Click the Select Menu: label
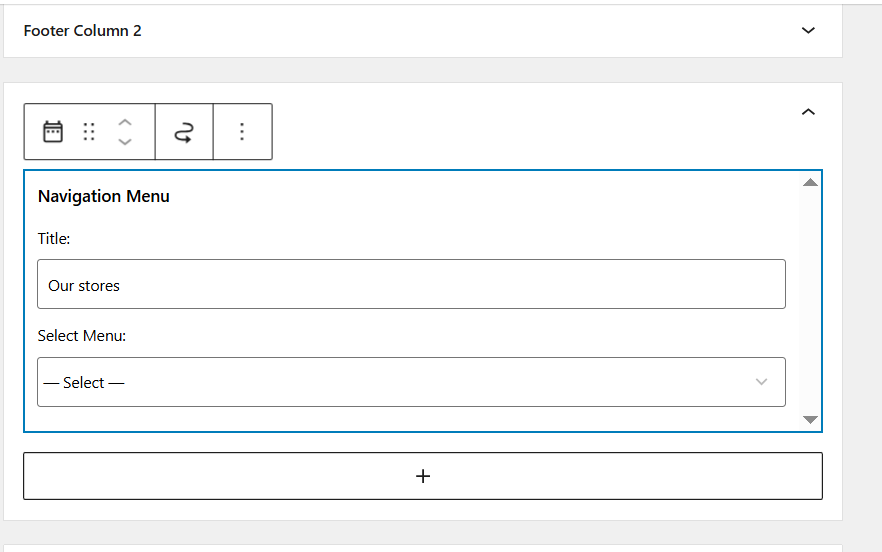Screen dimensions: 882x552 pos(82,336)
